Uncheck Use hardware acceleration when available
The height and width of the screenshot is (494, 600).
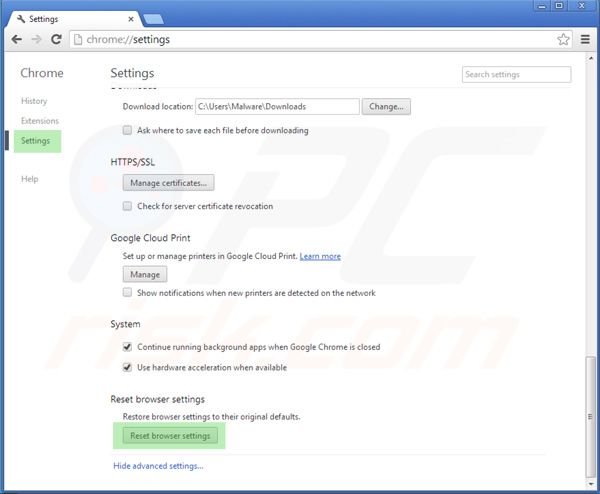pos(127,367)
